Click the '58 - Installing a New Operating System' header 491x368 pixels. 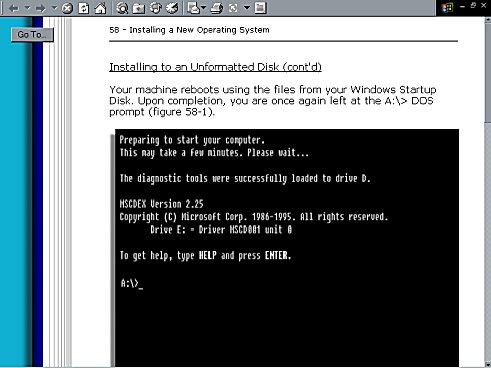189,30
